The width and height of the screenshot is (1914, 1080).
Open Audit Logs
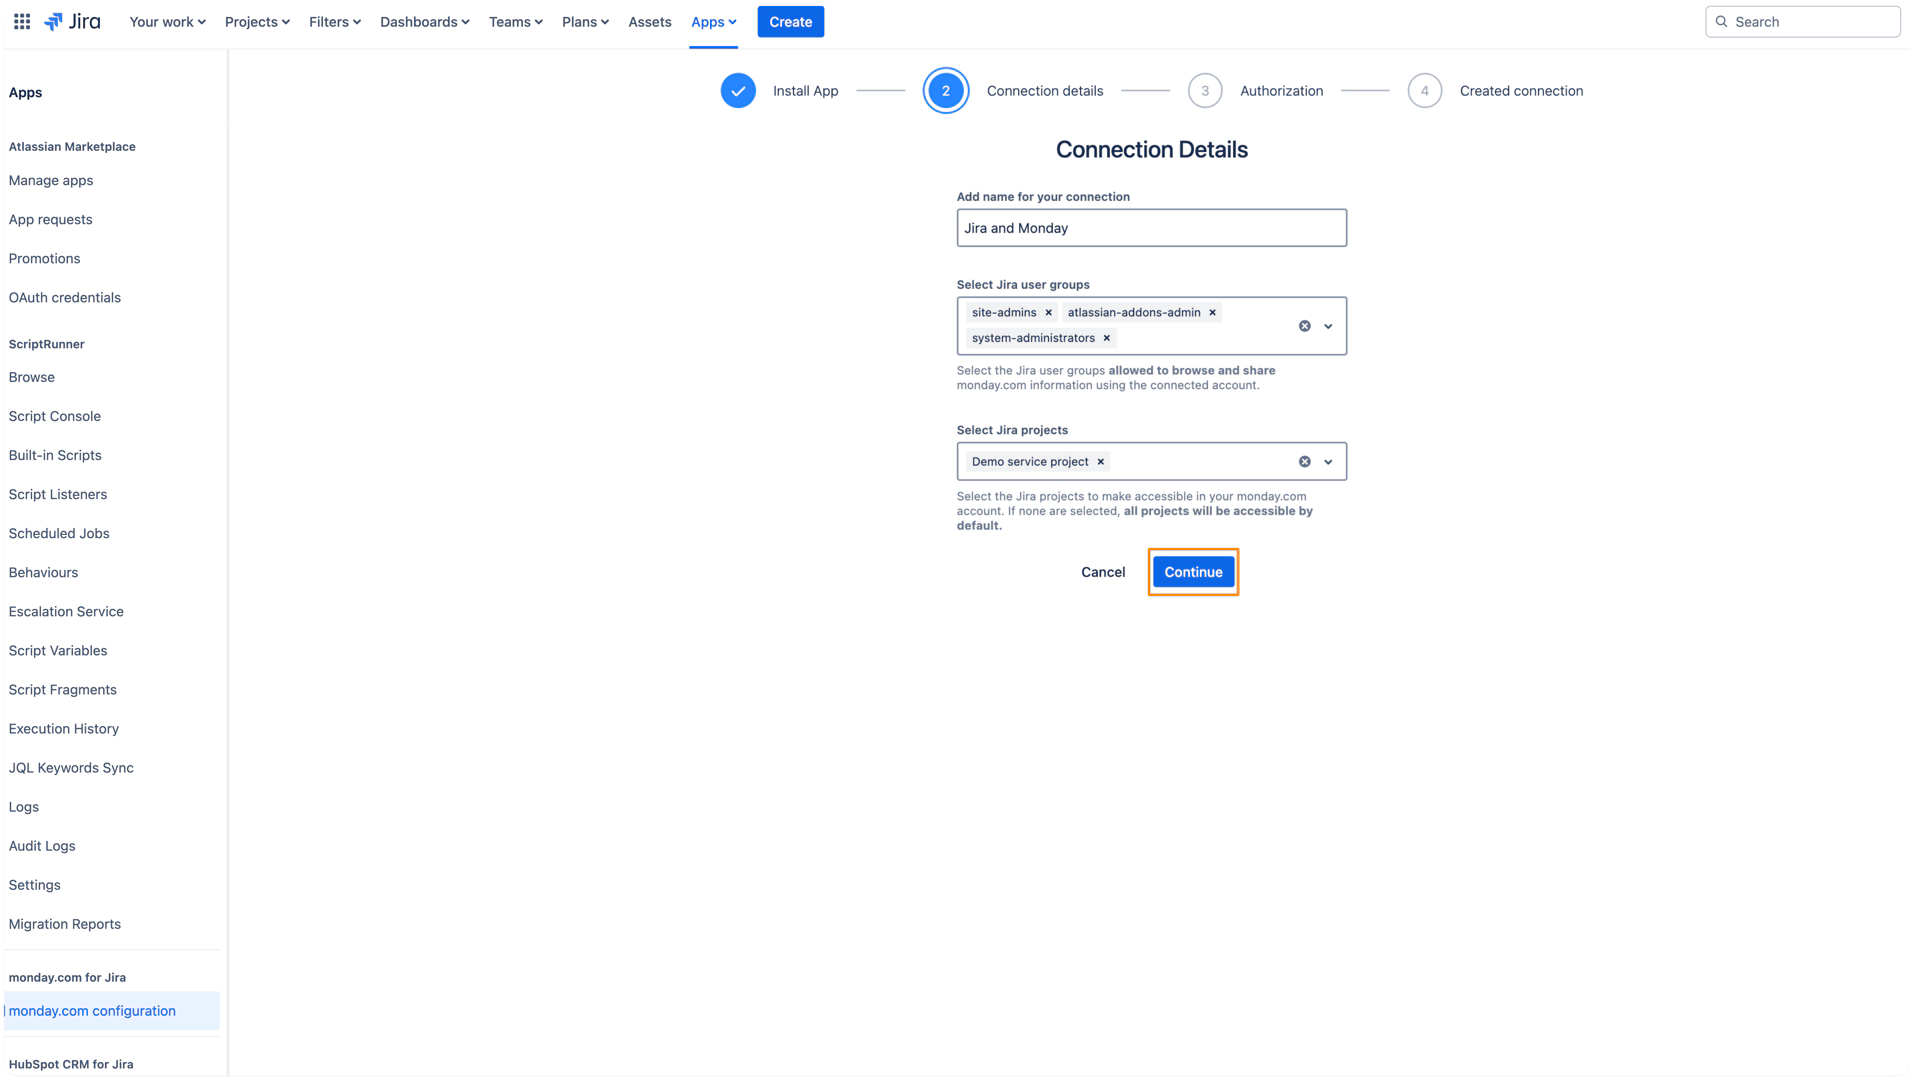[42, 845]
